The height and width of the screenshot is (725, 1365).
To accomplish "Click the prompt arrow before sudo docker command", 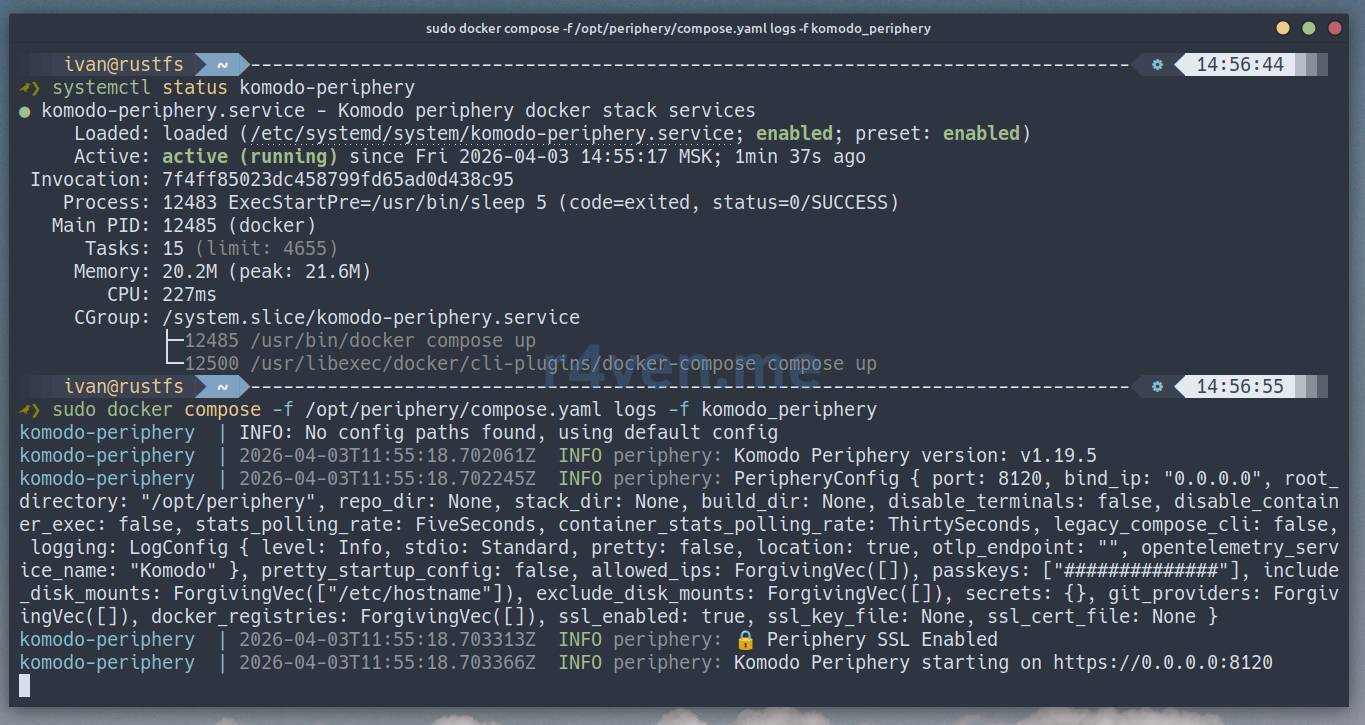I will pos(30,410).
